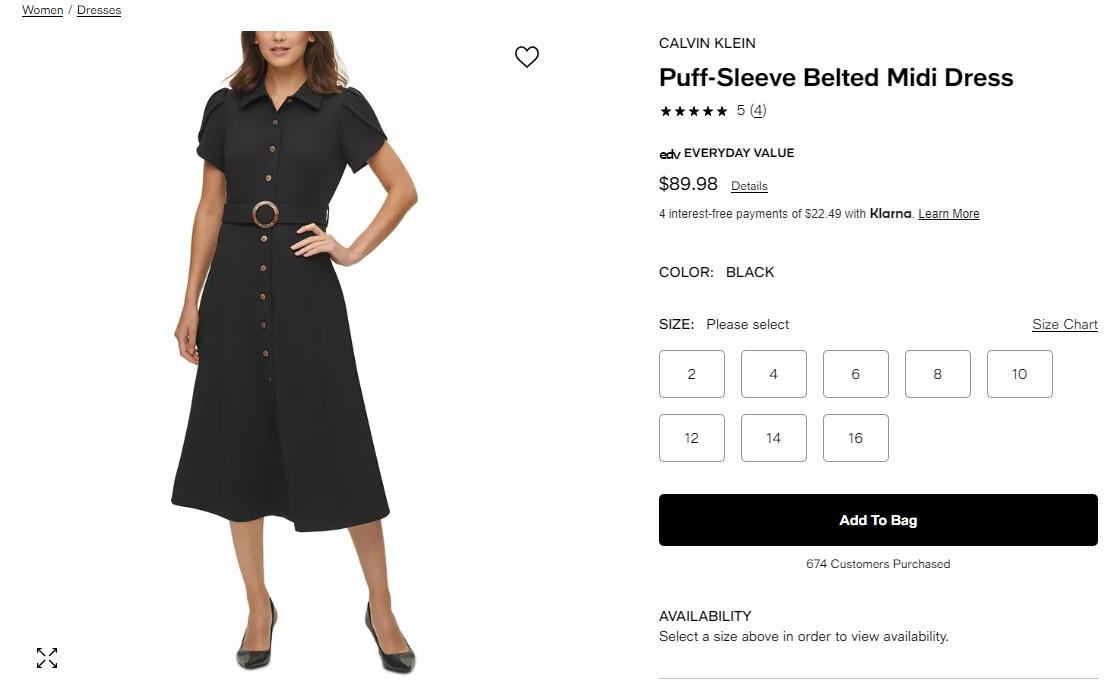Choose size 10 option

[x=1019, y=374]
